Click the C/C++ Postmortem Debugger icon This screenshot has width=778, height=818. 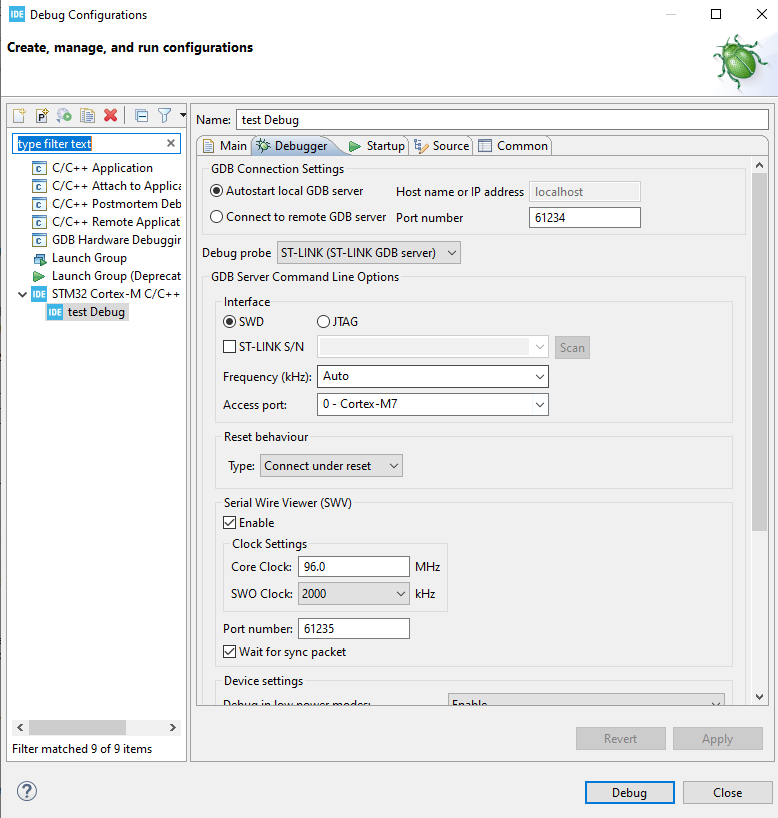[39, 204]
